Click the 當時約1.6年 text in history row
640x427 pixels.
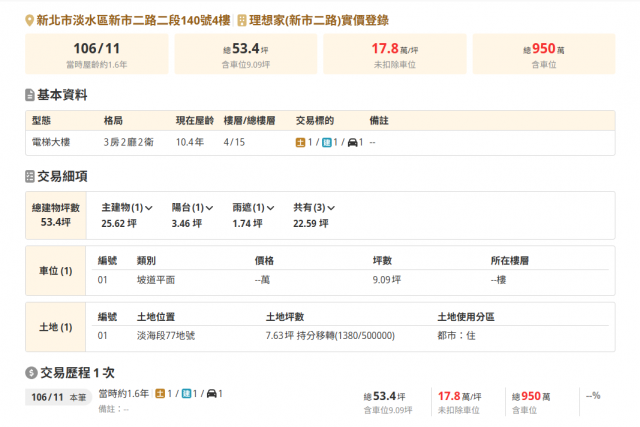pos(124,394)
